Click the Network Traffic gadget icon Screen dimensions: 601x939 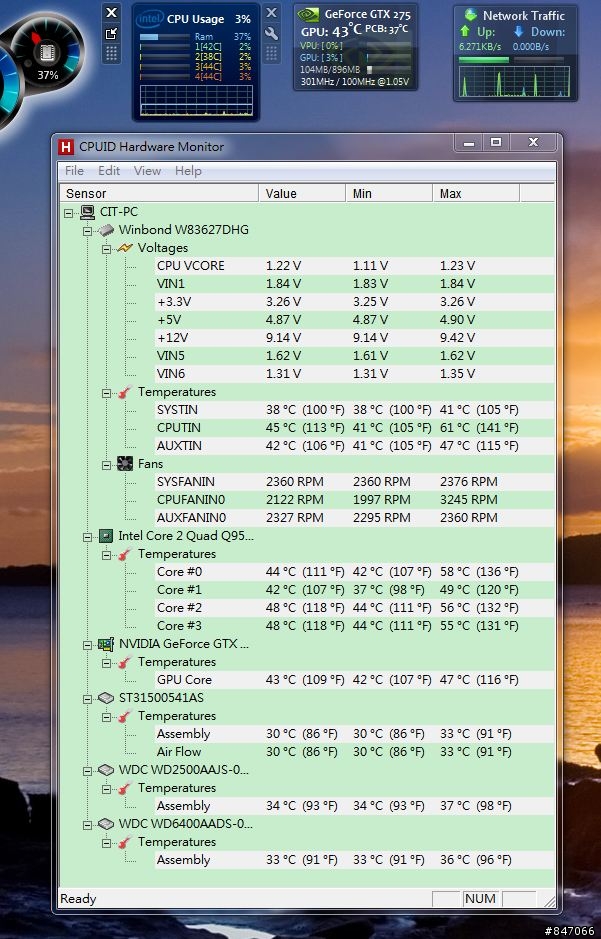[471, 14]
